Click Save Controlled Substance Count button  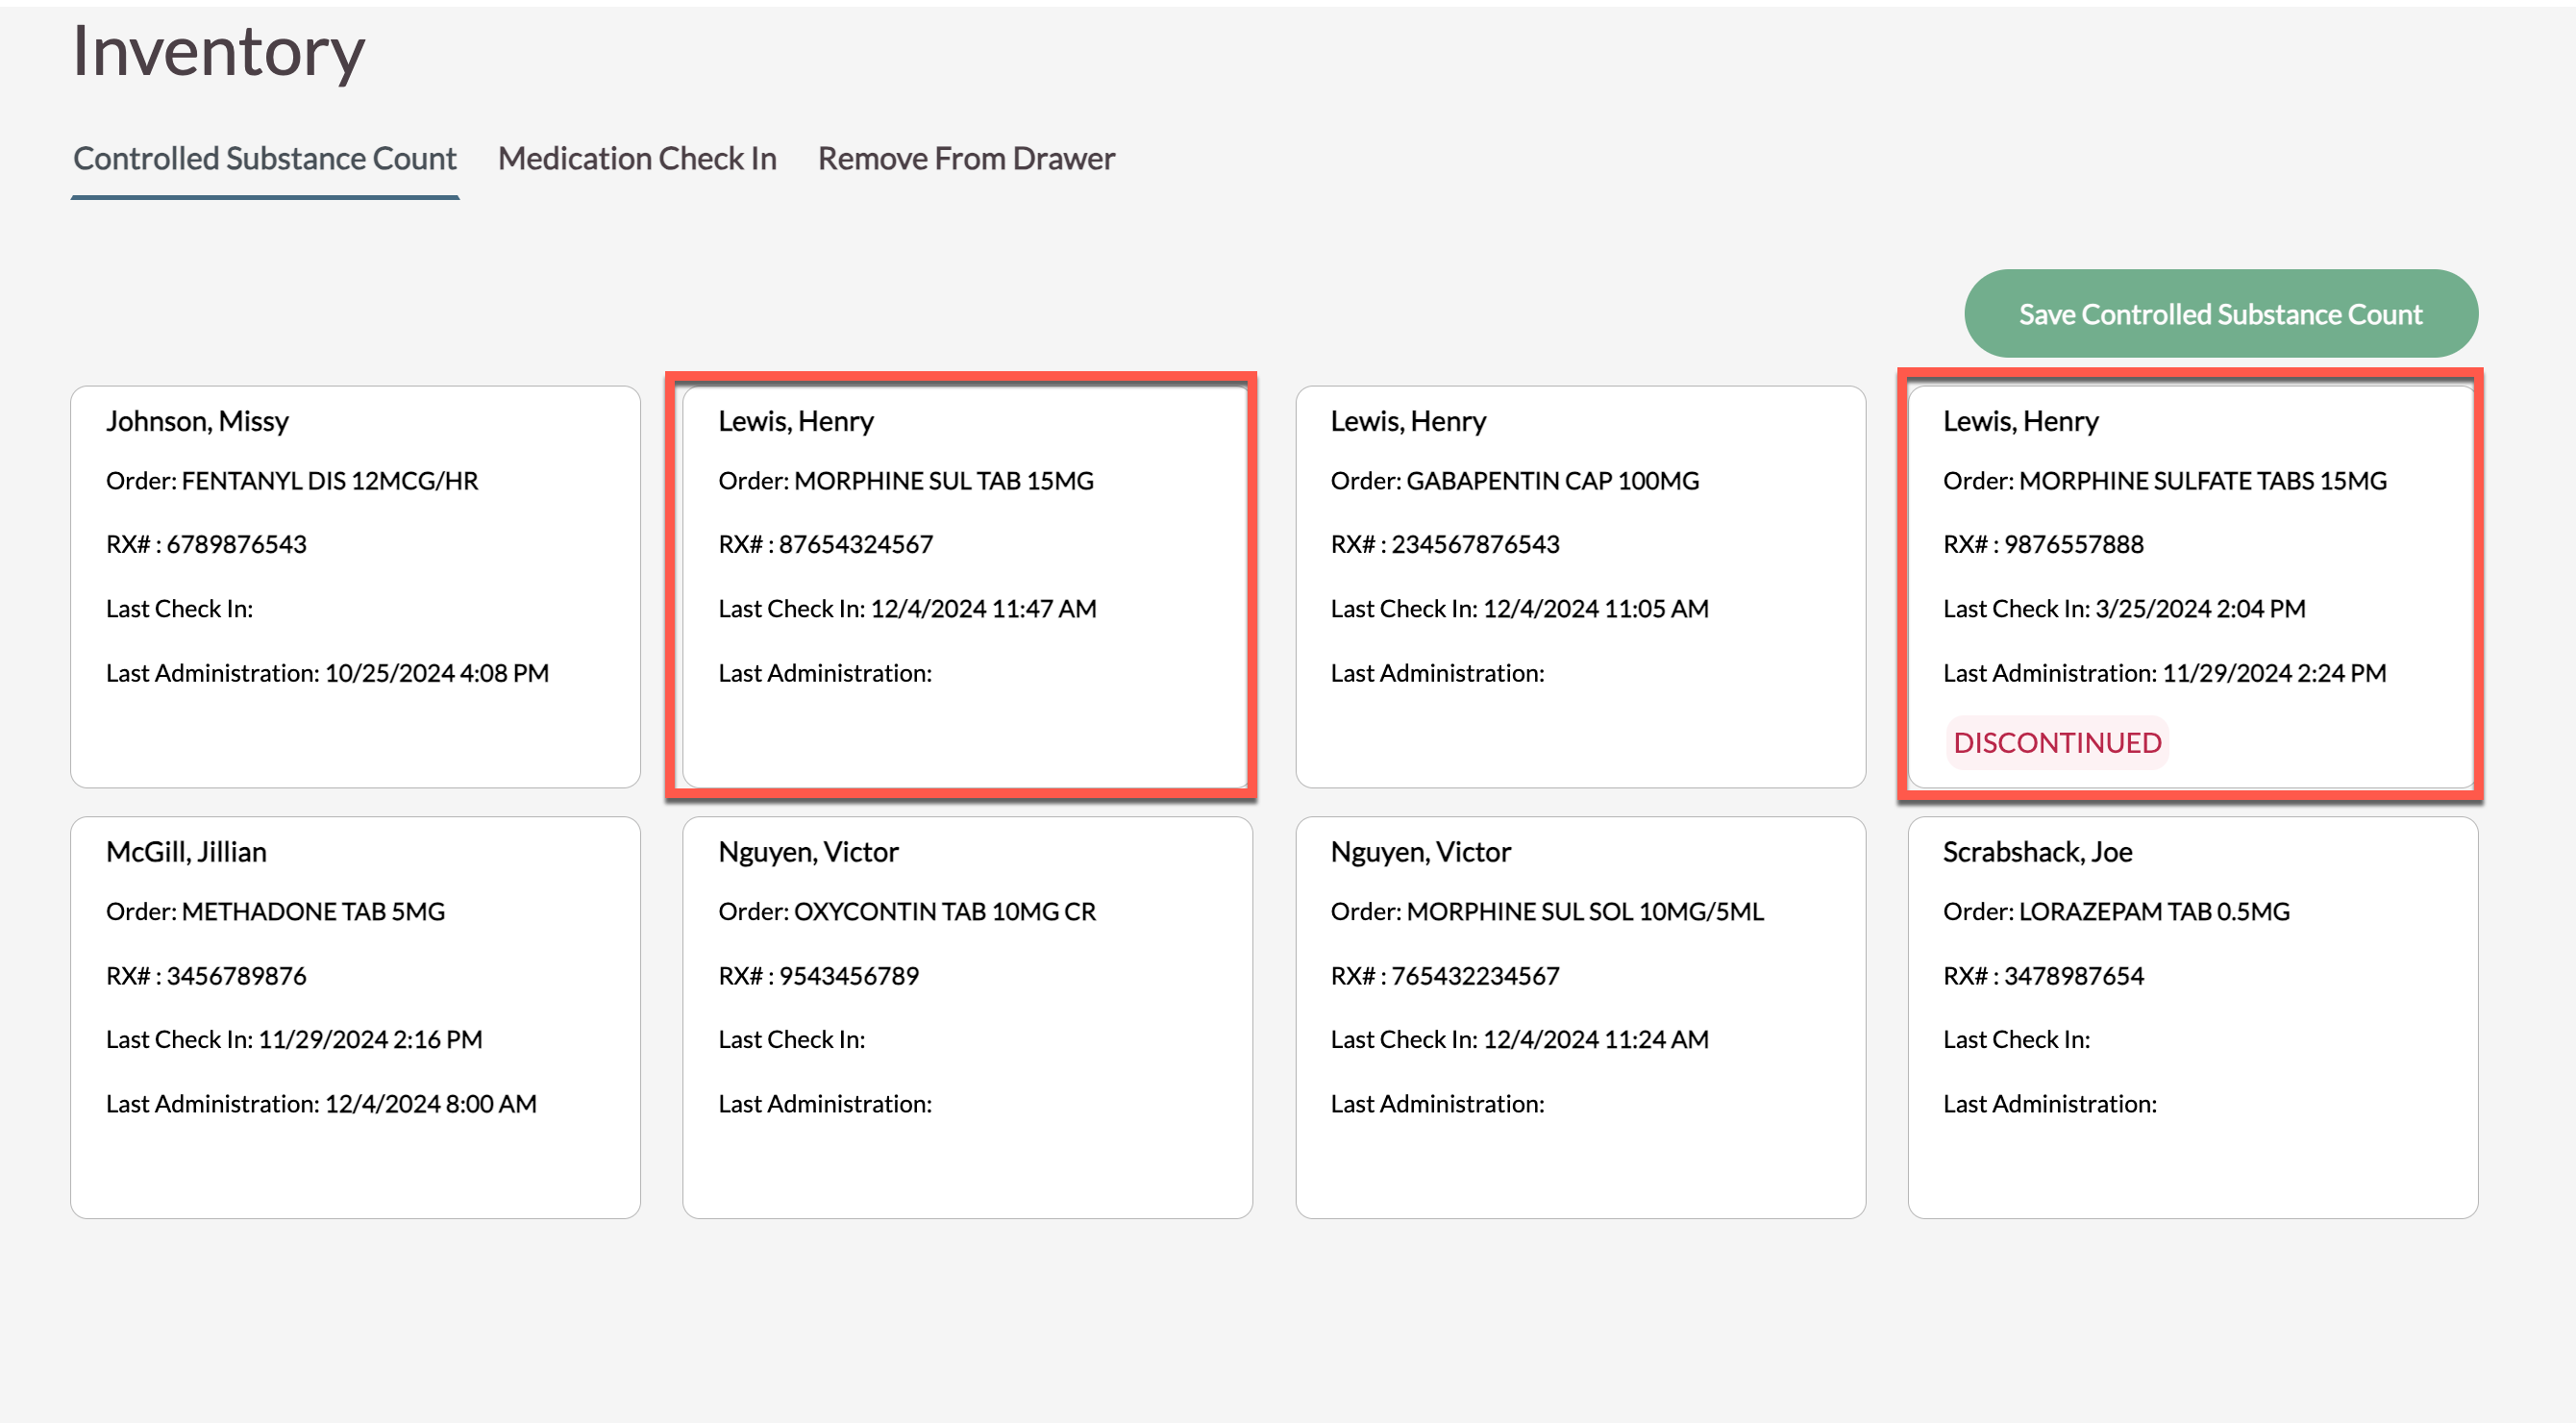2220,314
